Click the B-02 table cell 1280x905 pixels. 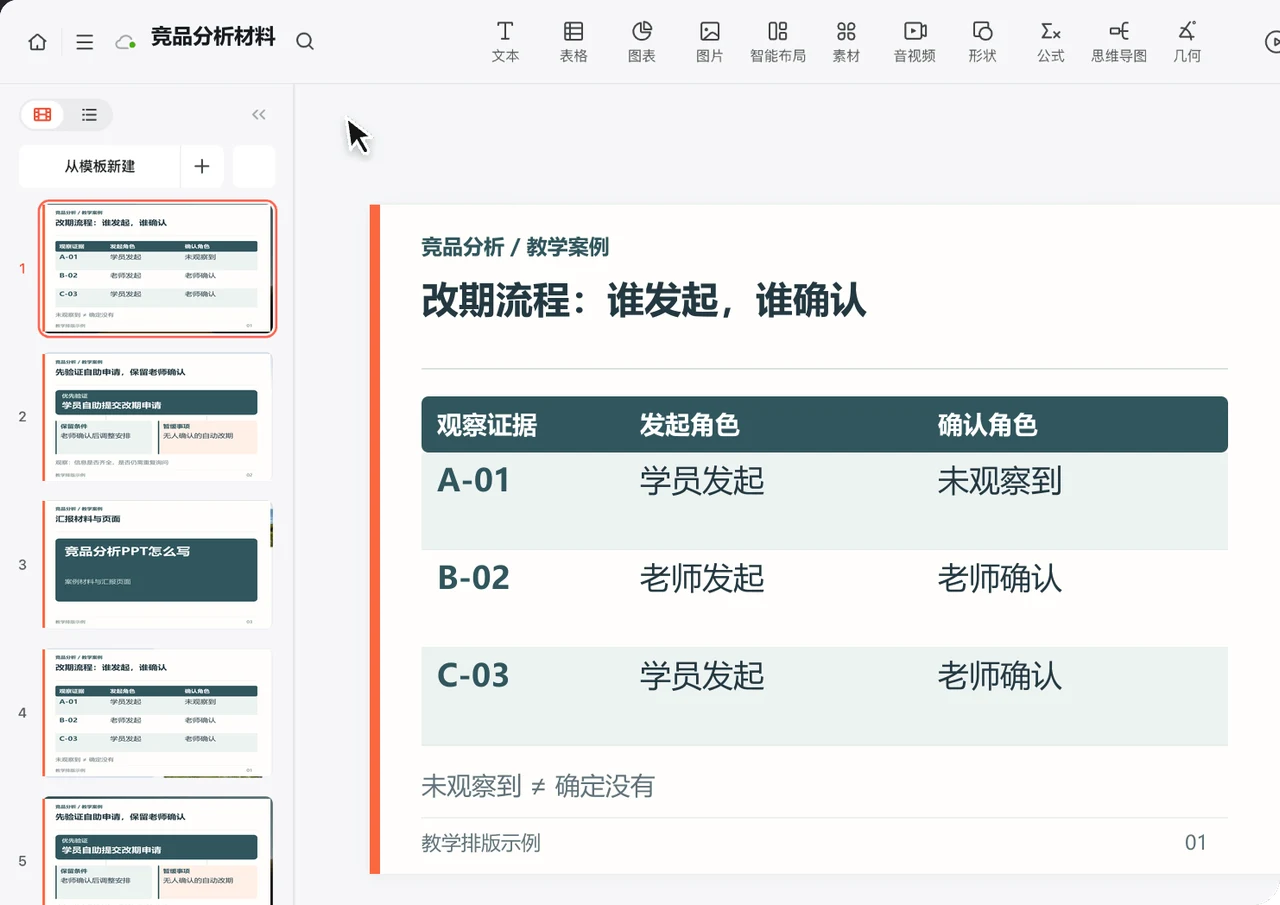474,578
